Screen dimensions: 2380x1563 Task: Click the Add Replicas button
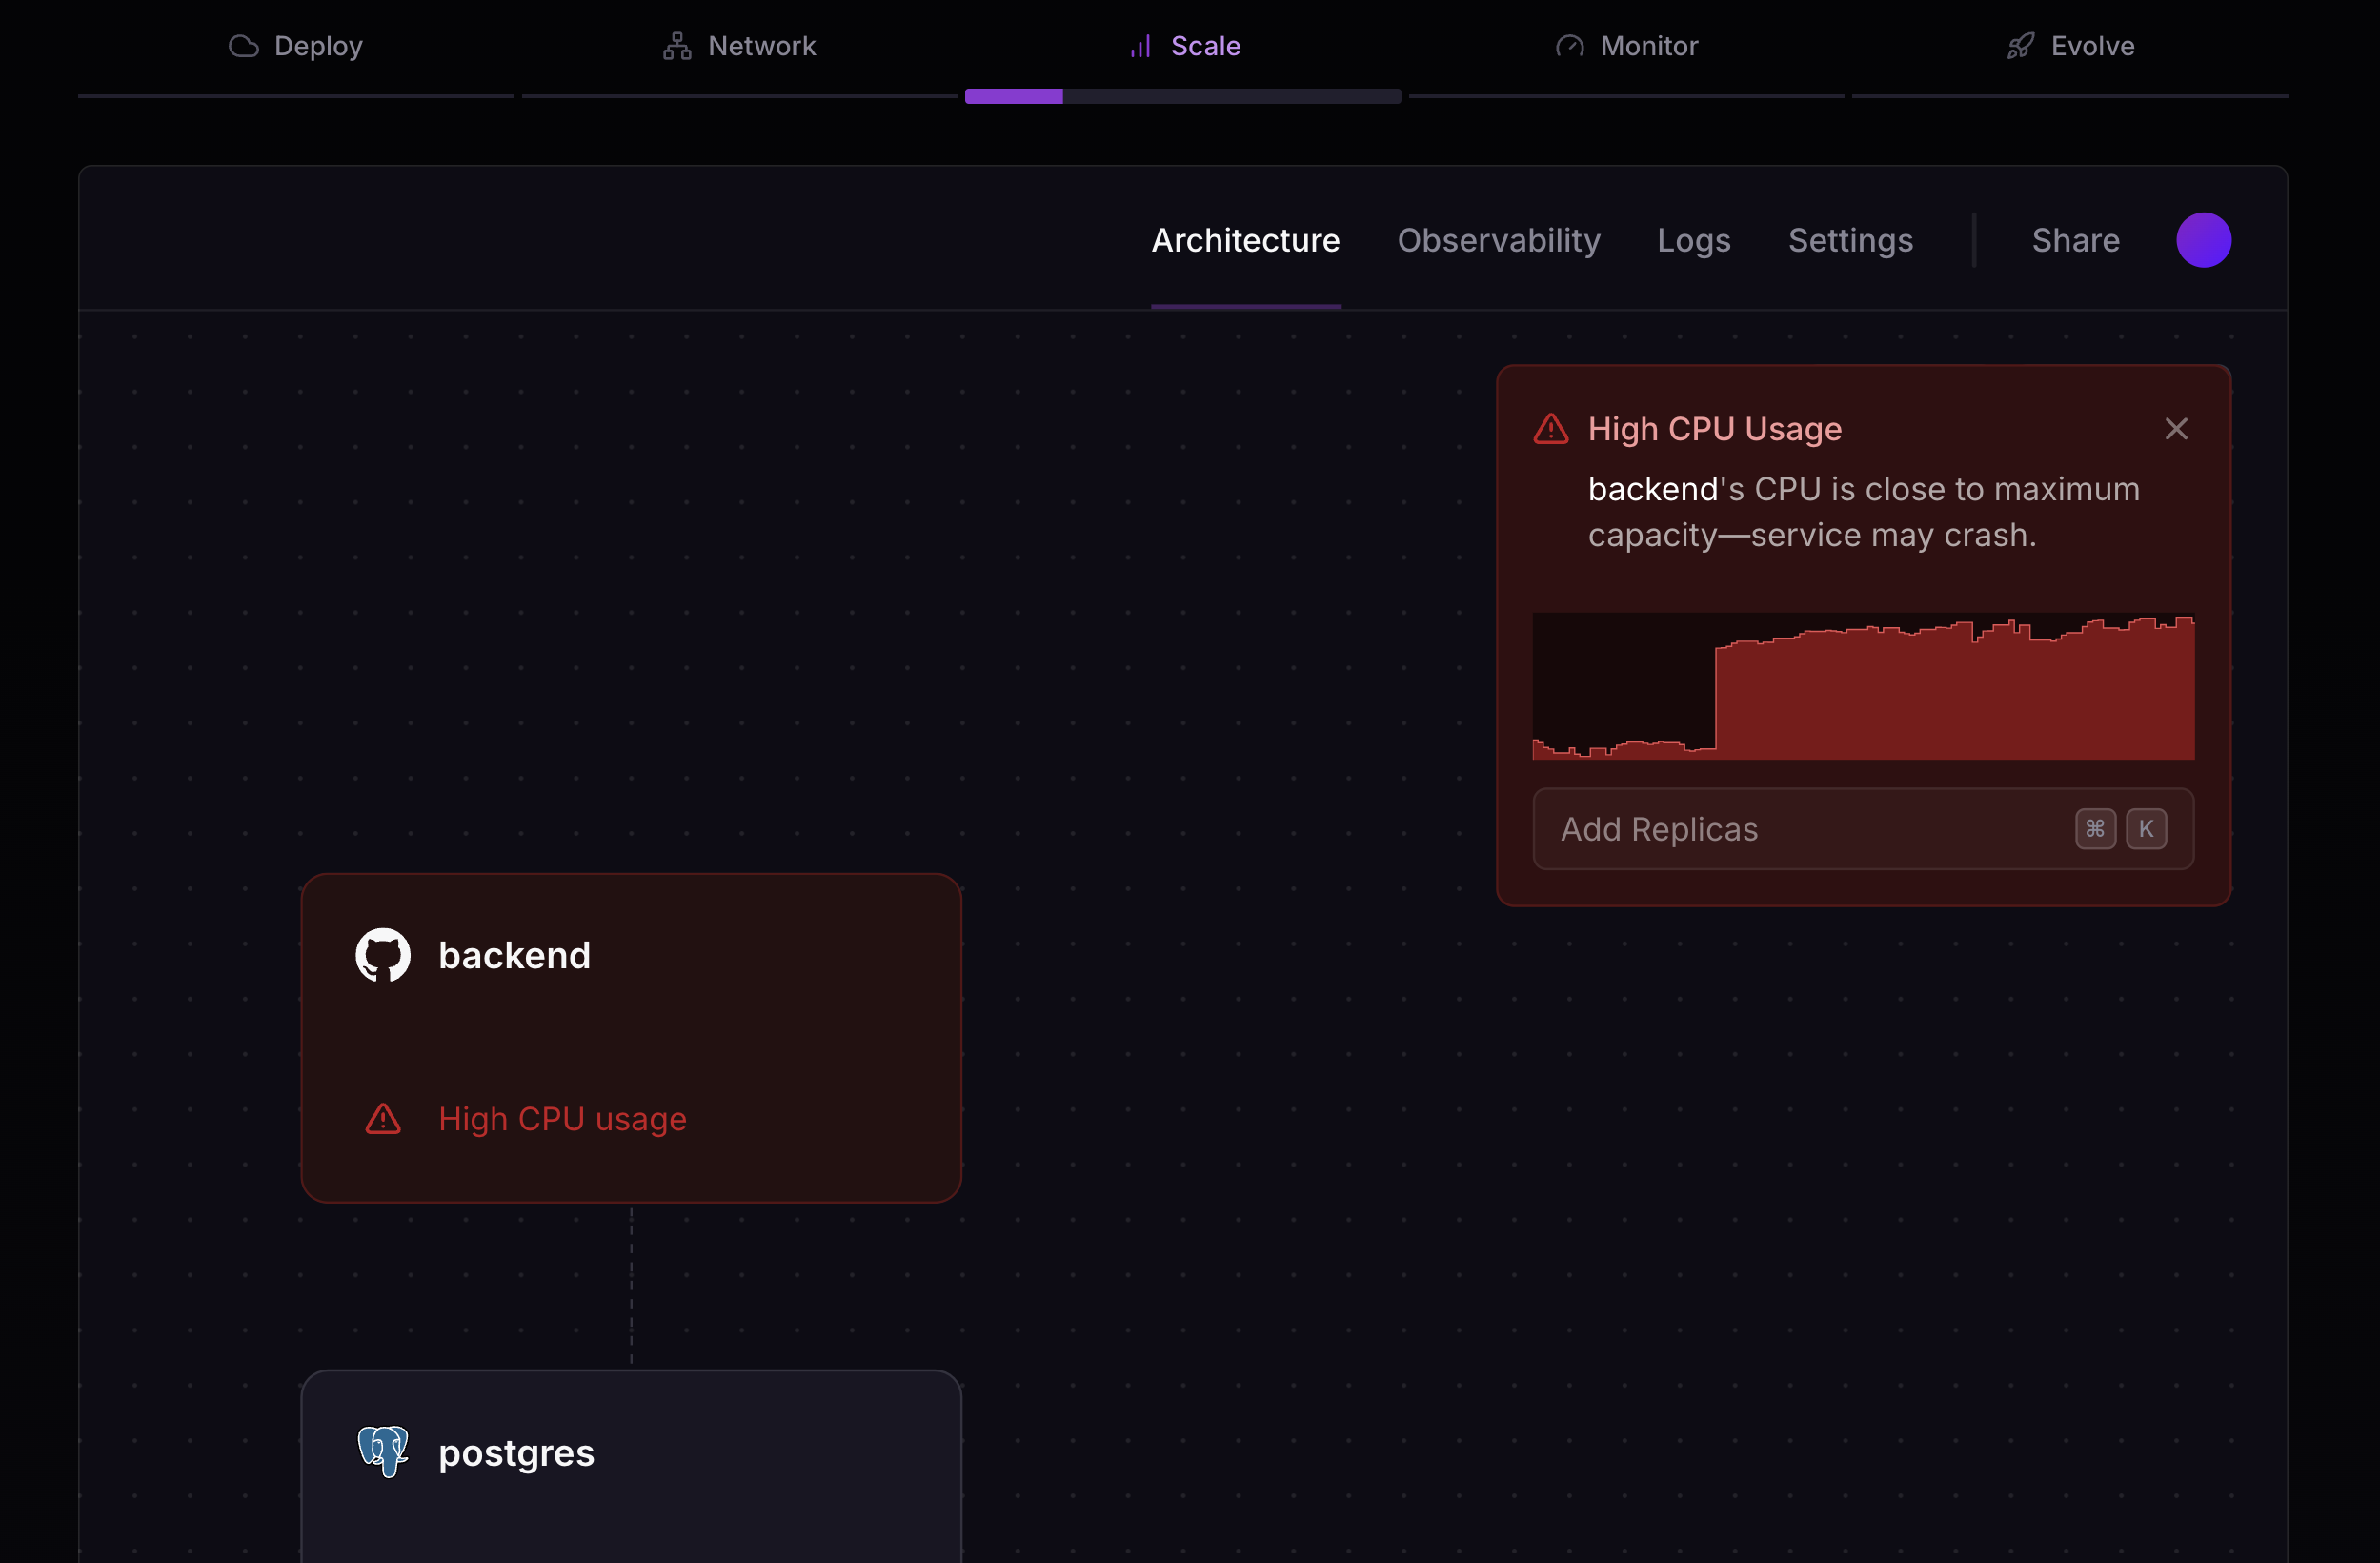pos(1863,829)
